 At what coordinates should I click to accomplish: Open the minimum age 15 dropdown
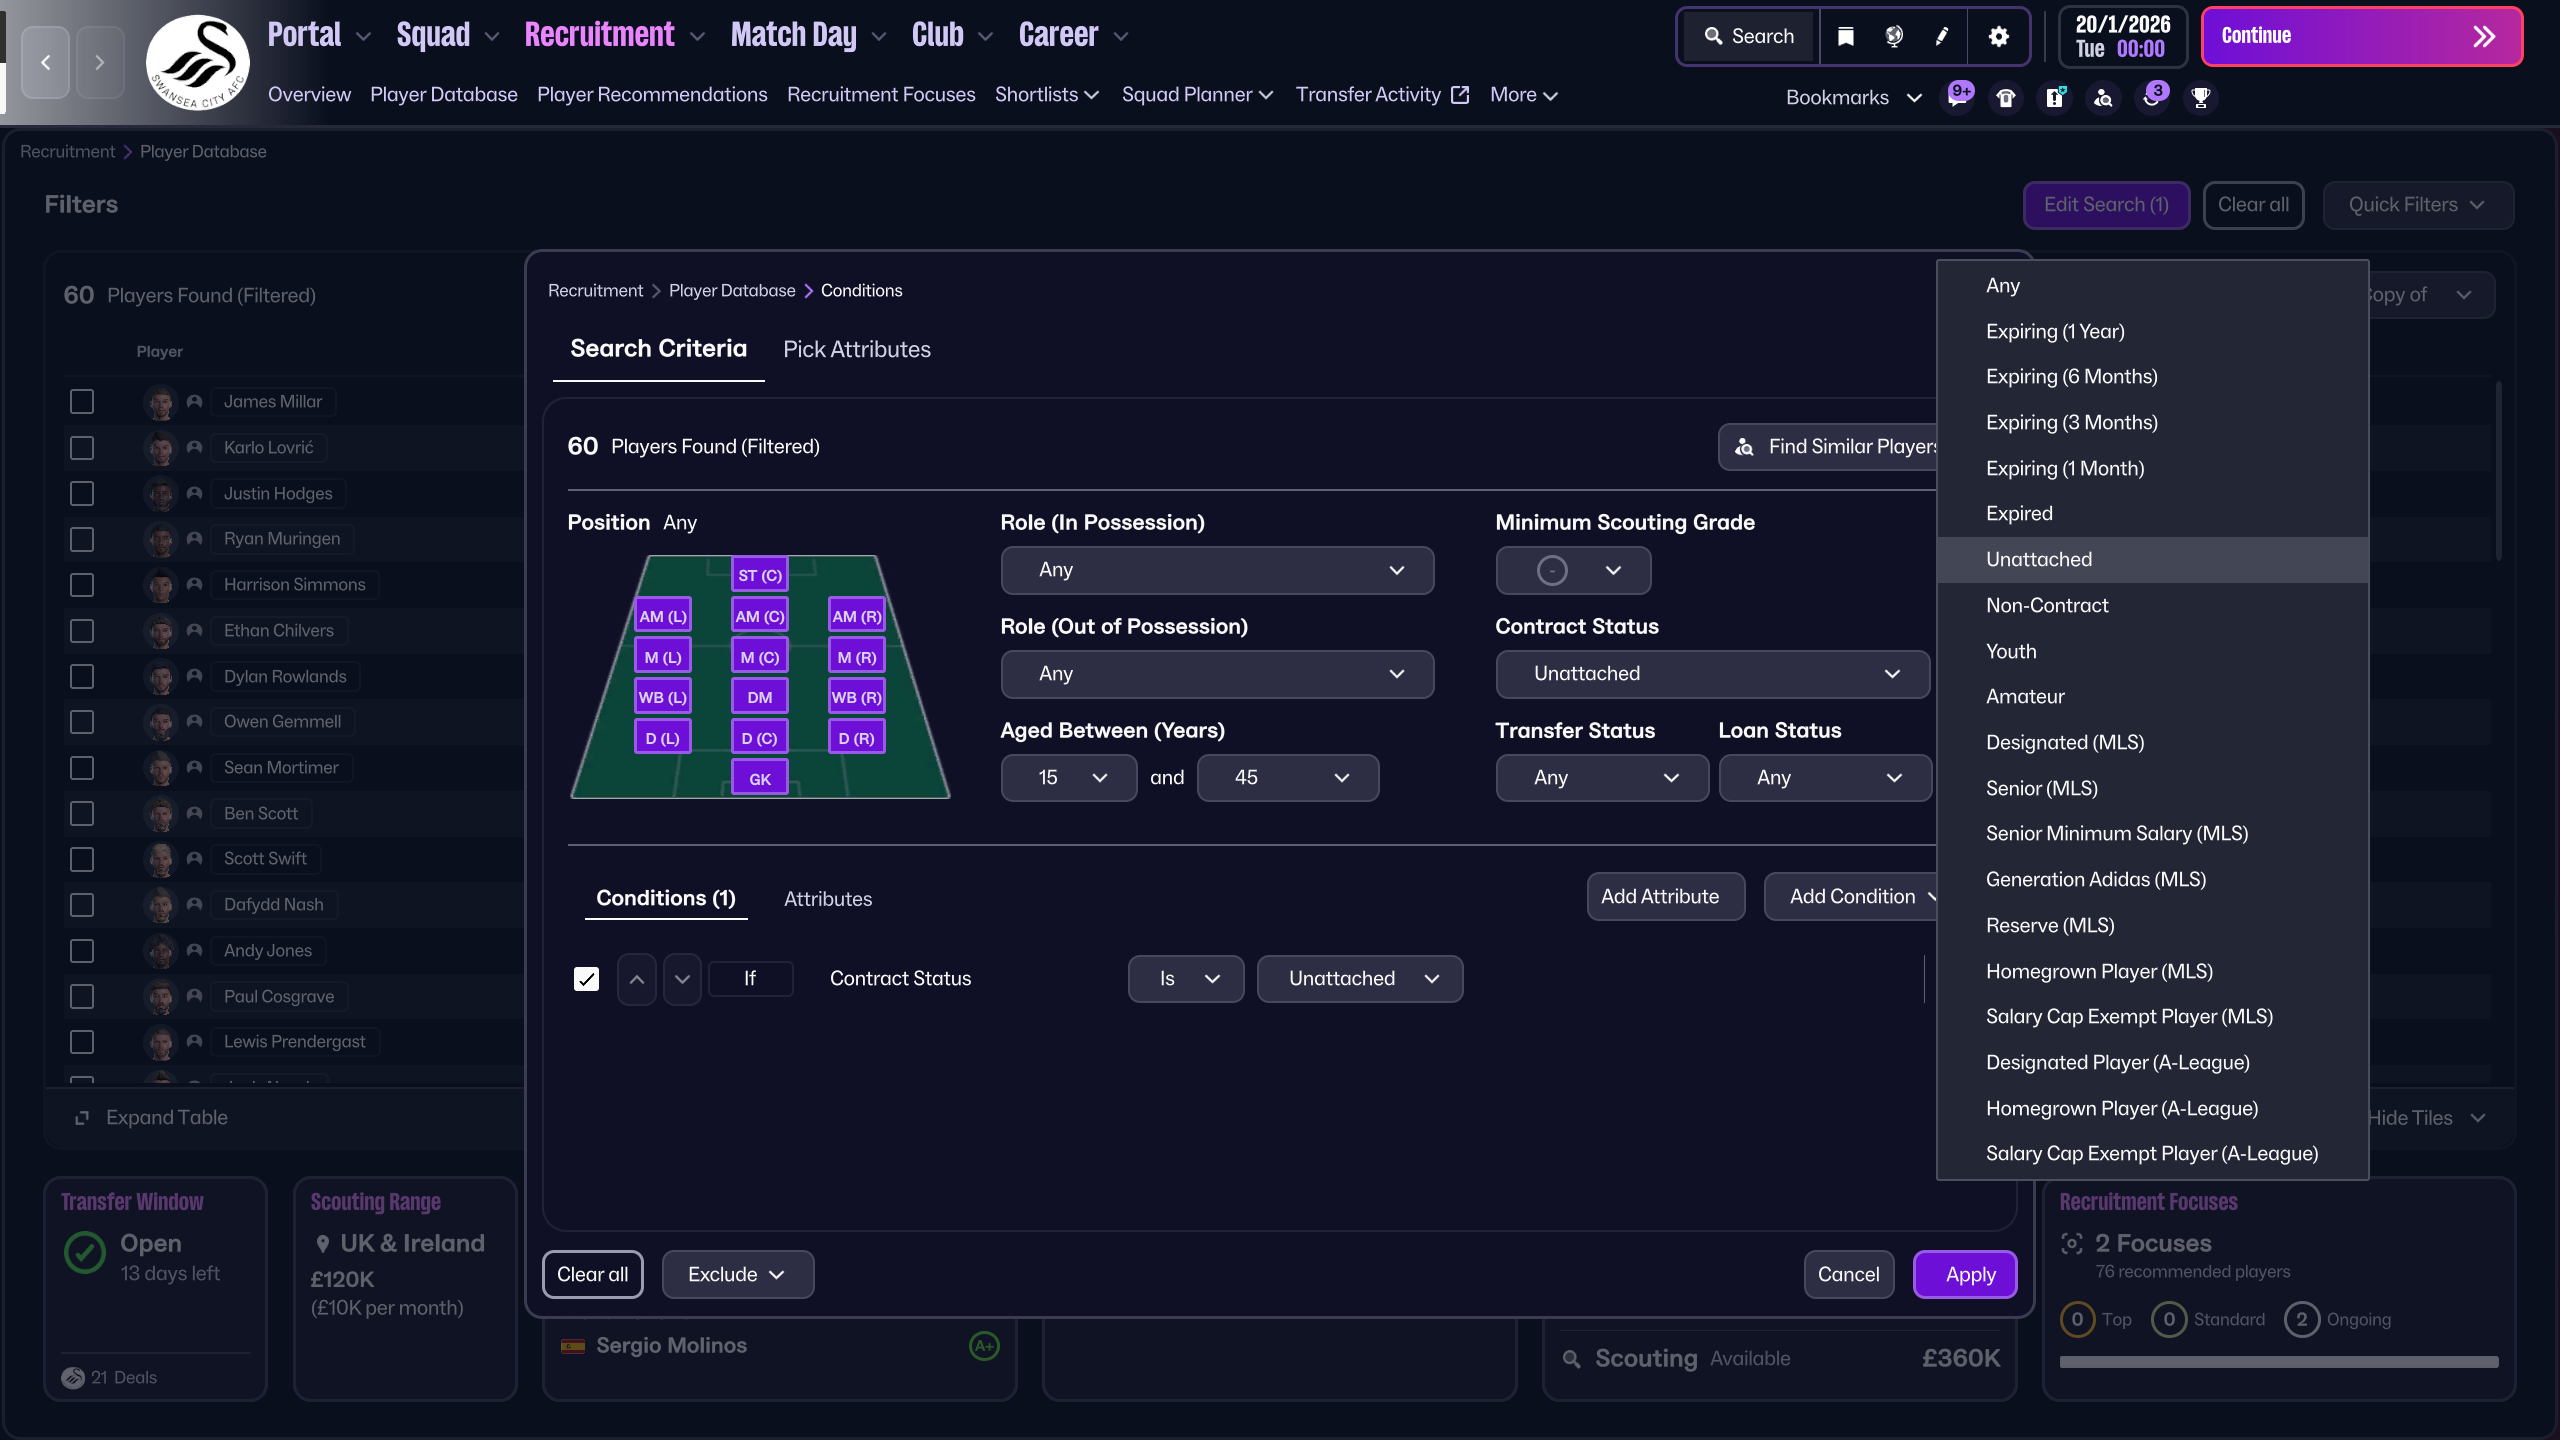pos(1068,778)
